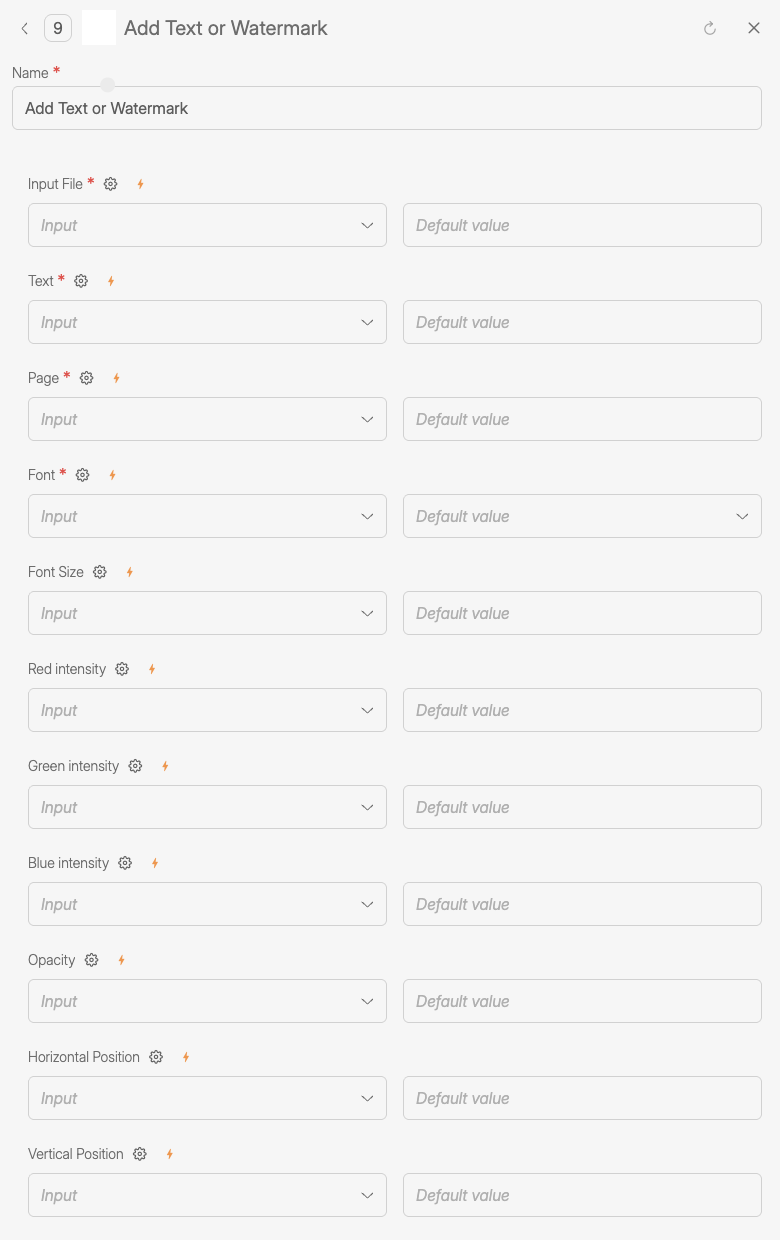Click the Red intensity gear icon
Viewport: 780px width, 1240px height.
point(121,669)
